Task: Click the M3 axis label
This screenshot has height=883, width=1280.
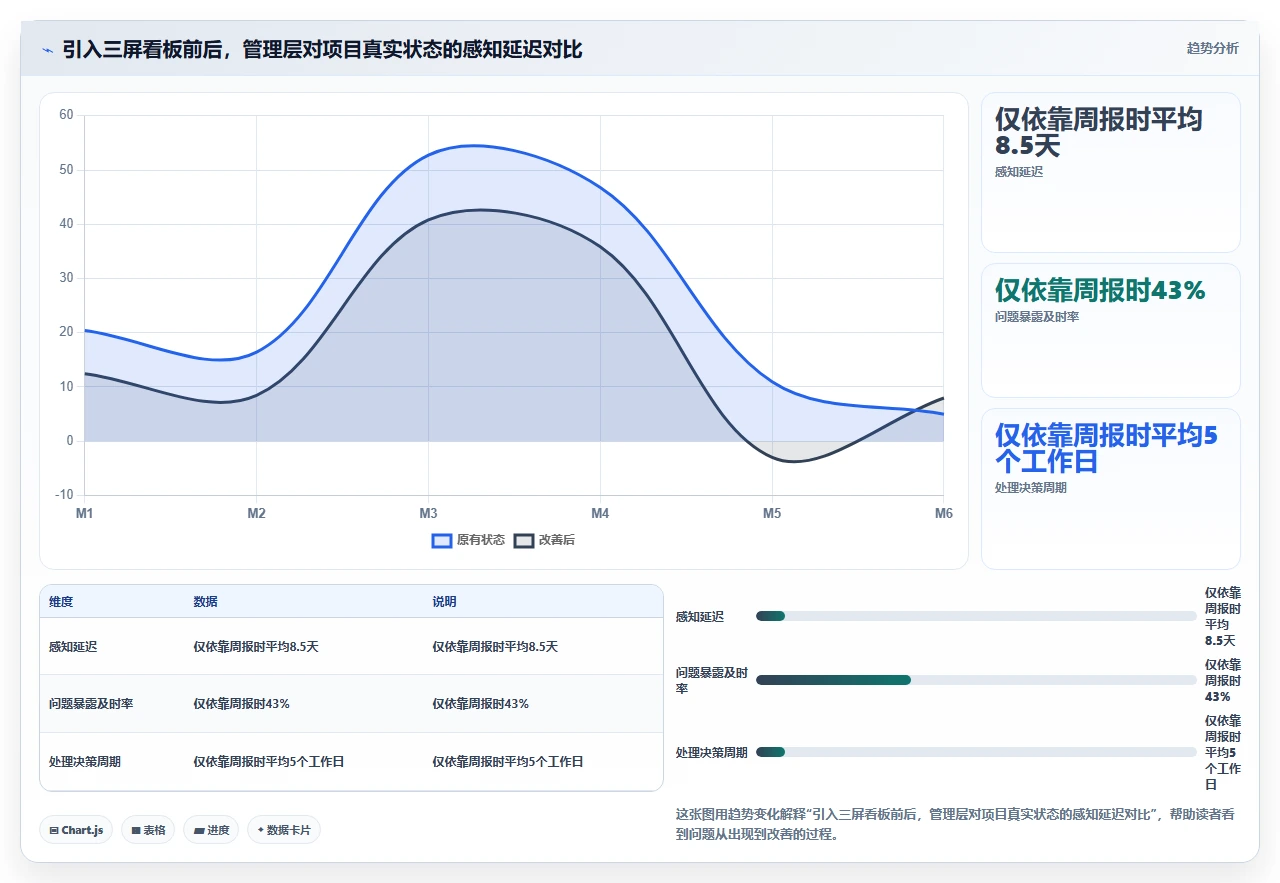Action: pyautogui.click(x=428, y=514)
